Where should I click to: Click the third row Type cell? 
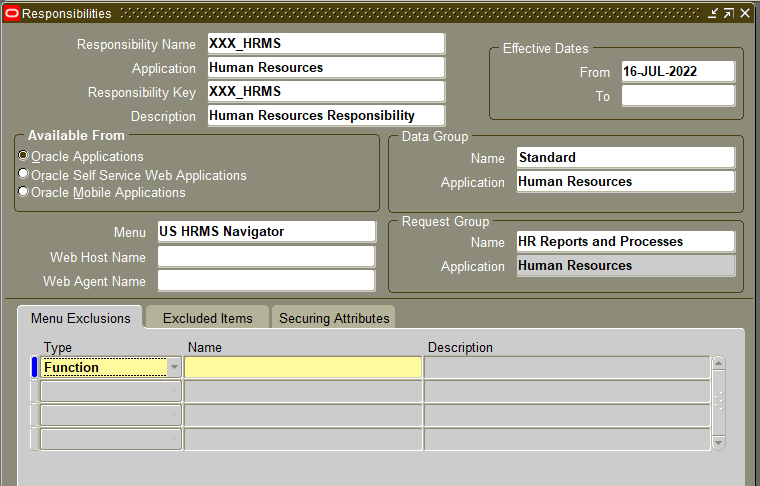click(111, 415)
